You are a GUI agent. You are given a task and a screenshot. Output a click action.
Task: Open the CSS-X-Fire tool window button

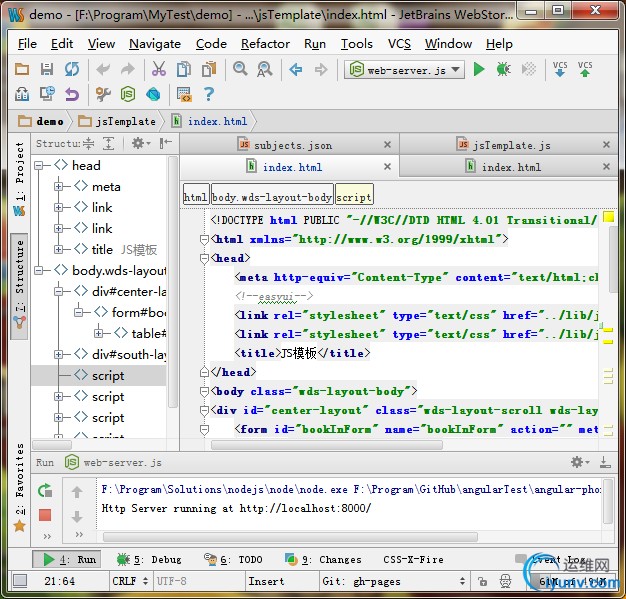point(413,559)
